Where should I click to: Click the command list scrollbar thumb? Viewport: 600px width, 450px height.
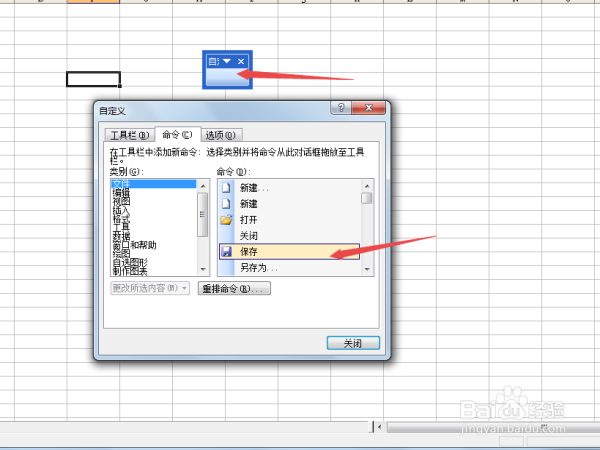pos(367,198)
